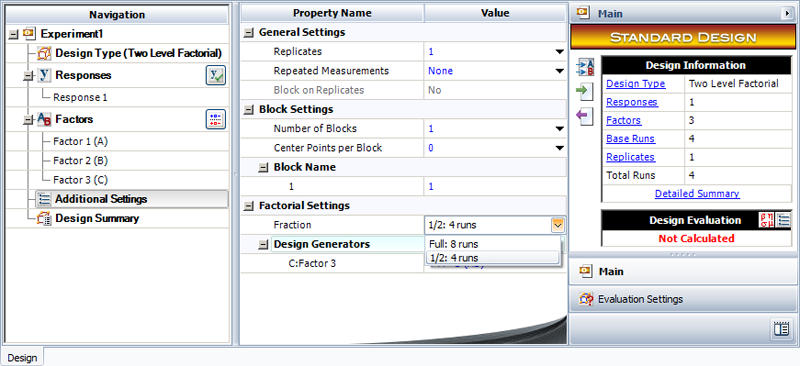800x366 pixels.
Task: Select Factor 1 (A) in the tree
Action: [81, 141]
